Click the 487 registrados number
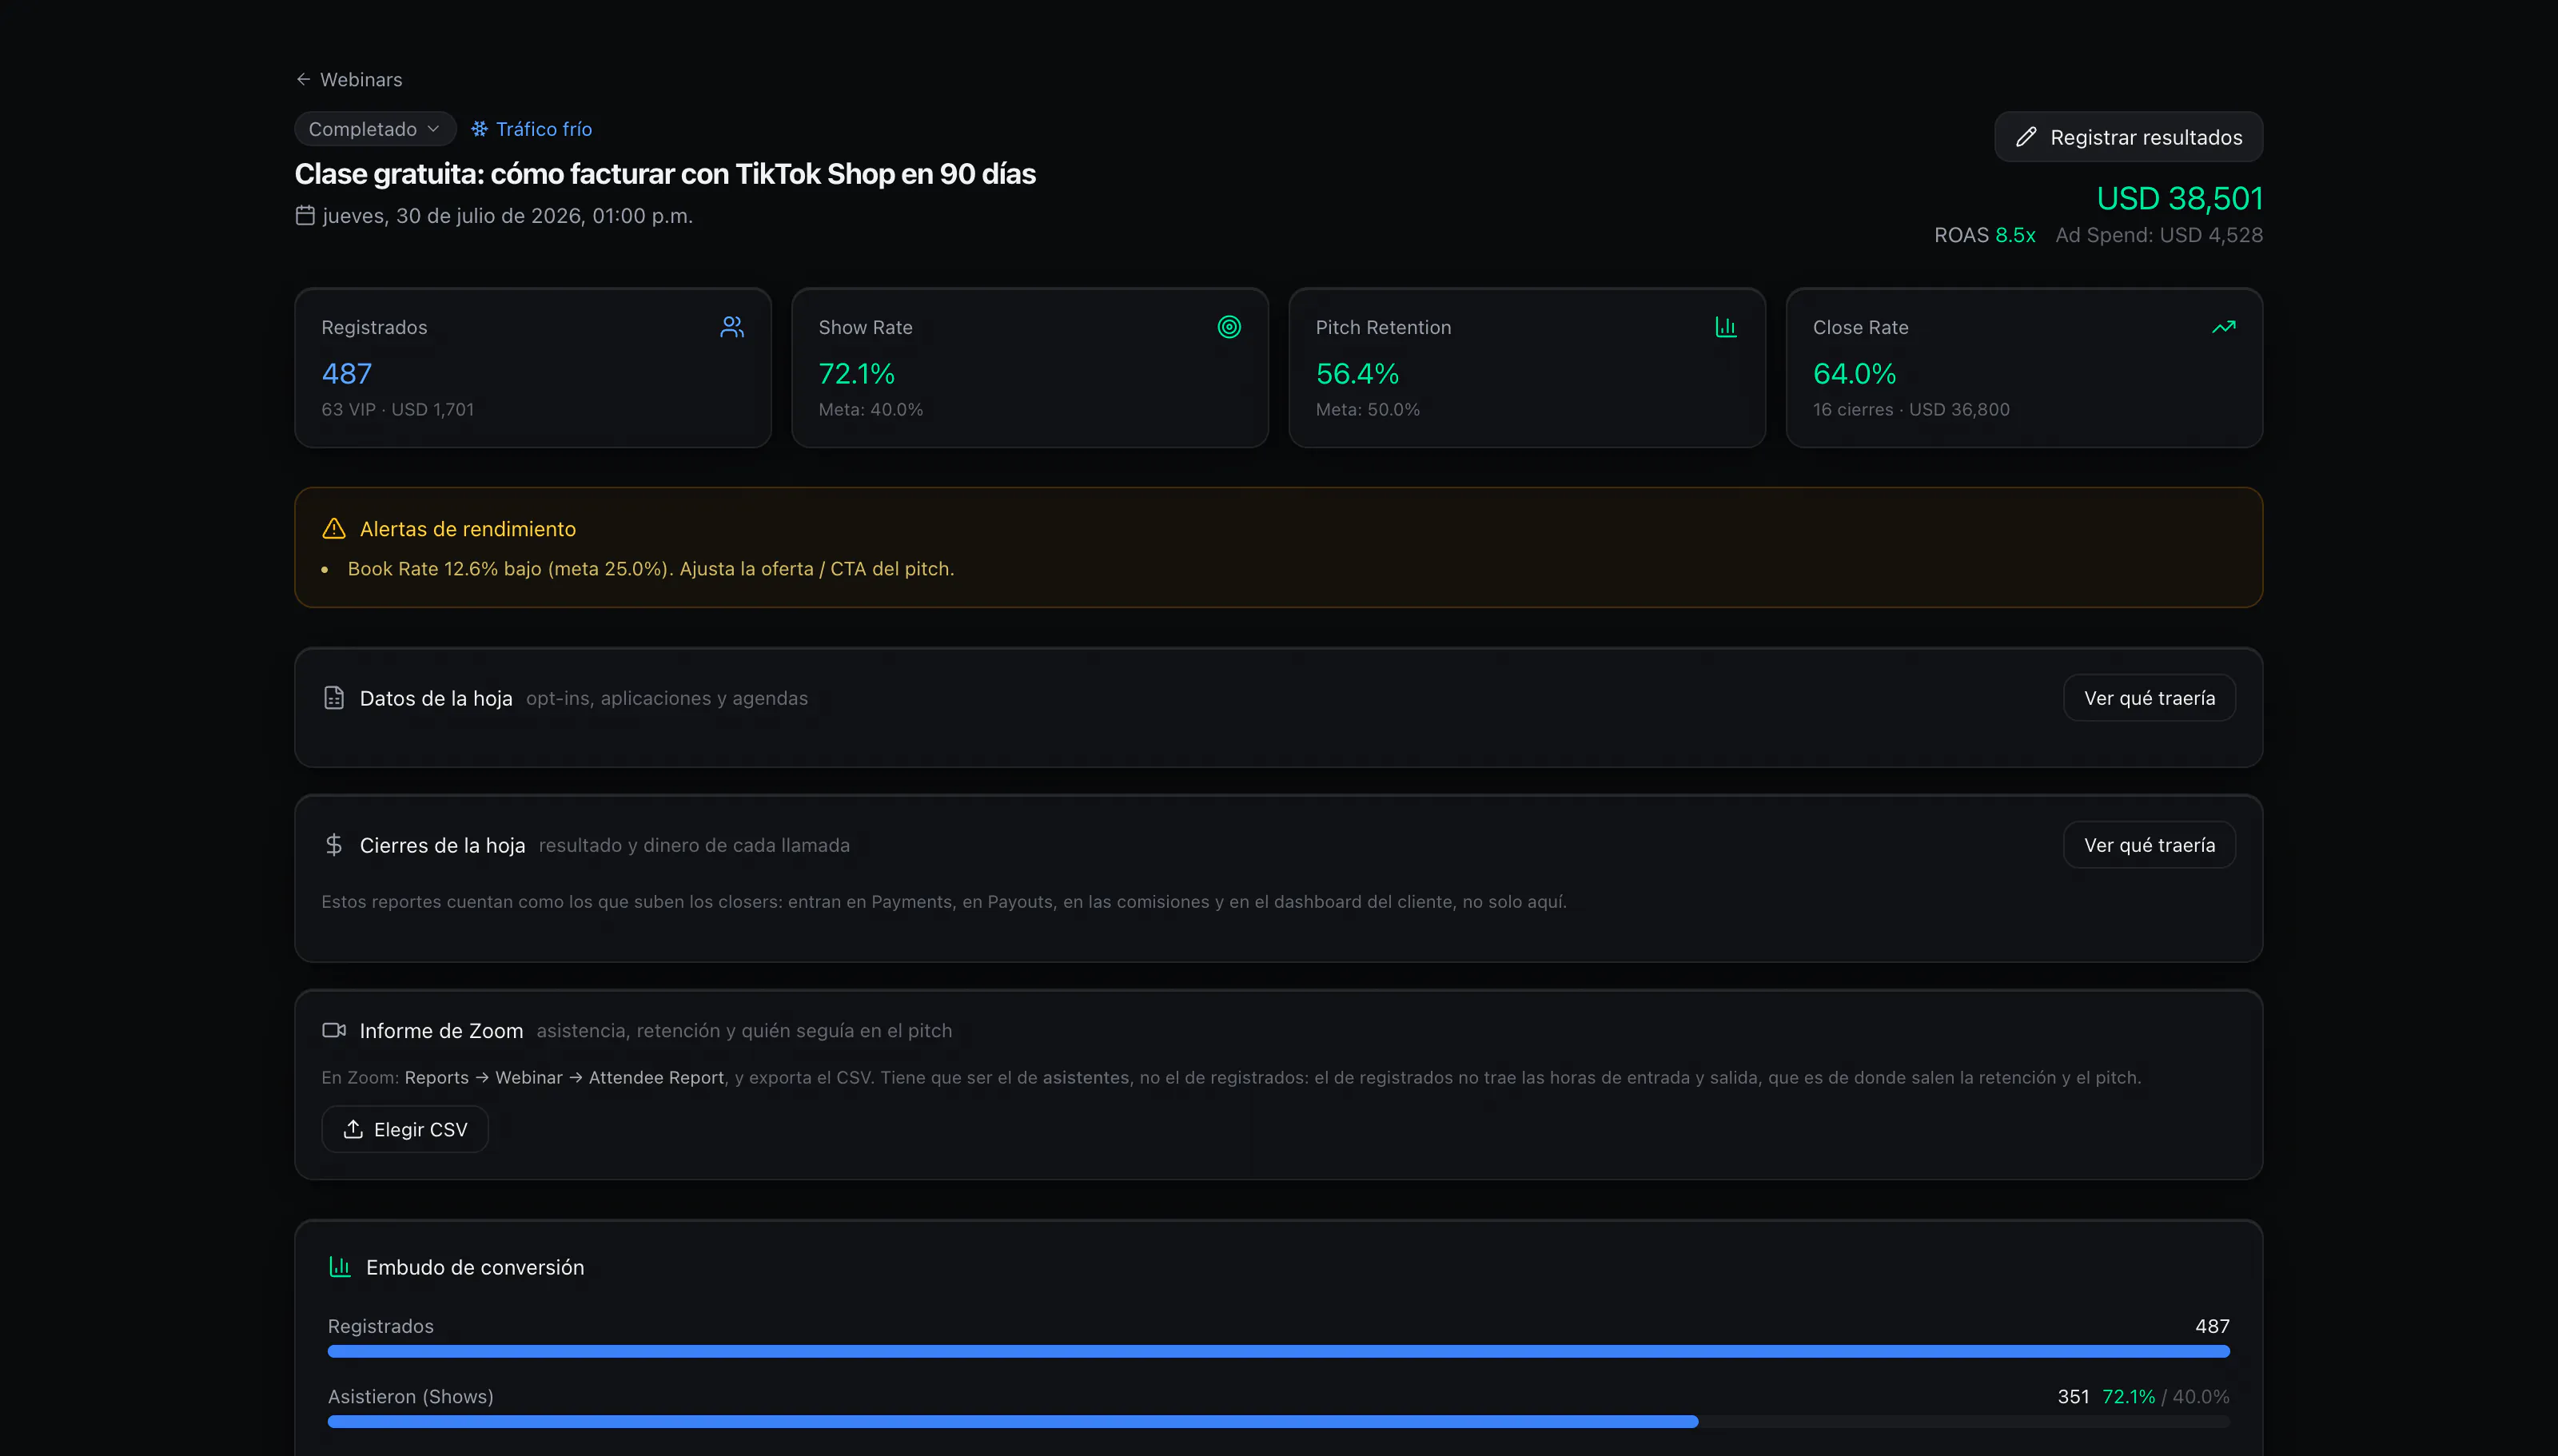The image size is (2558, 1456). click(x=346, y=373)
